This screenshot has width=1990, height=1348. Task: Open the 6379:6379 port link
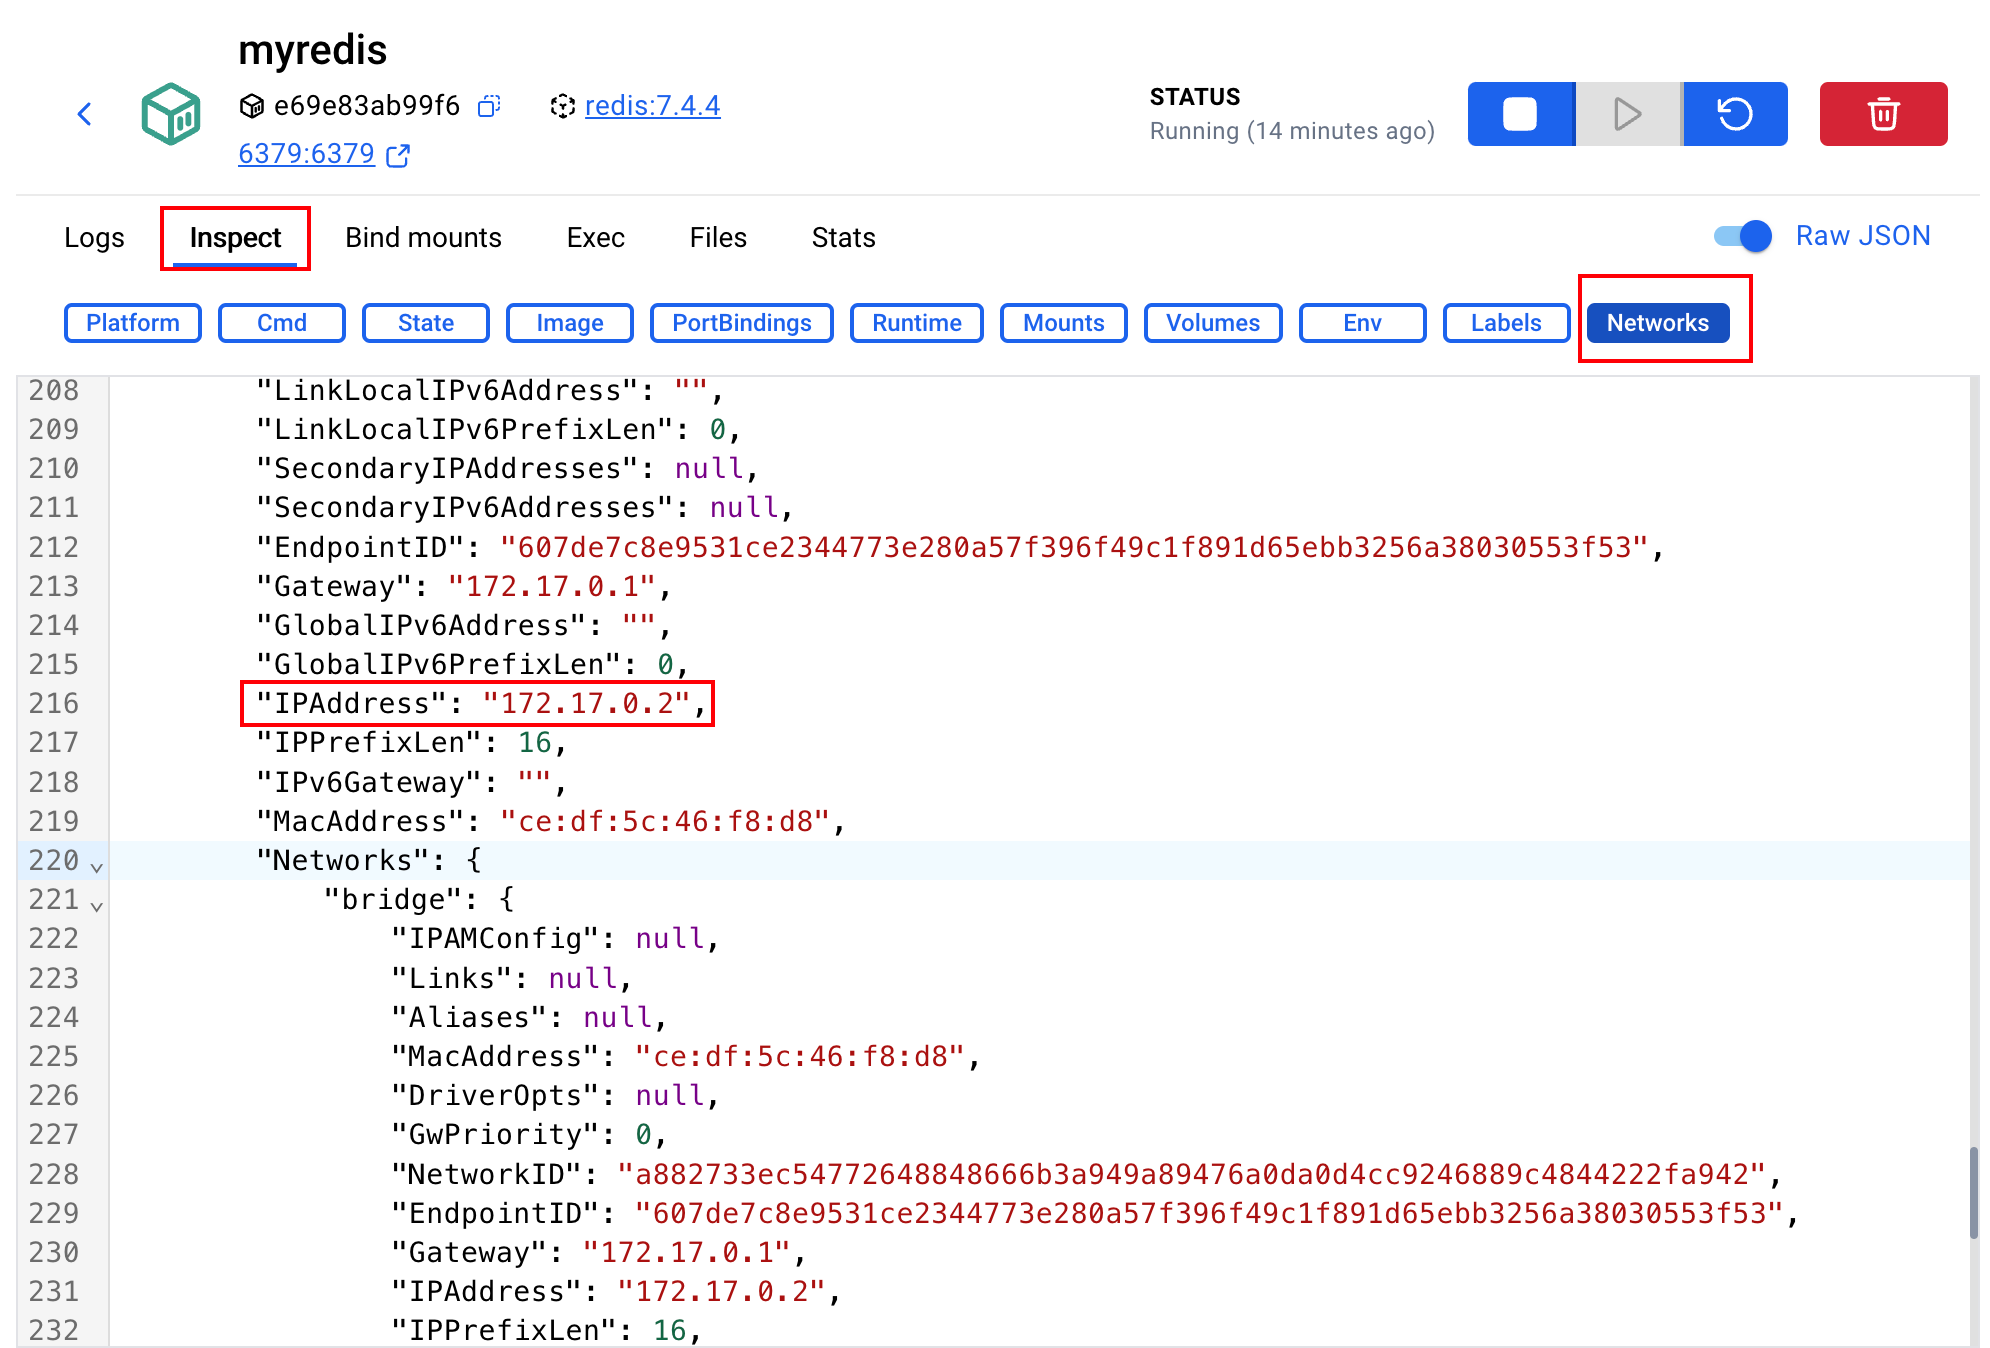(x=306, y=154)
